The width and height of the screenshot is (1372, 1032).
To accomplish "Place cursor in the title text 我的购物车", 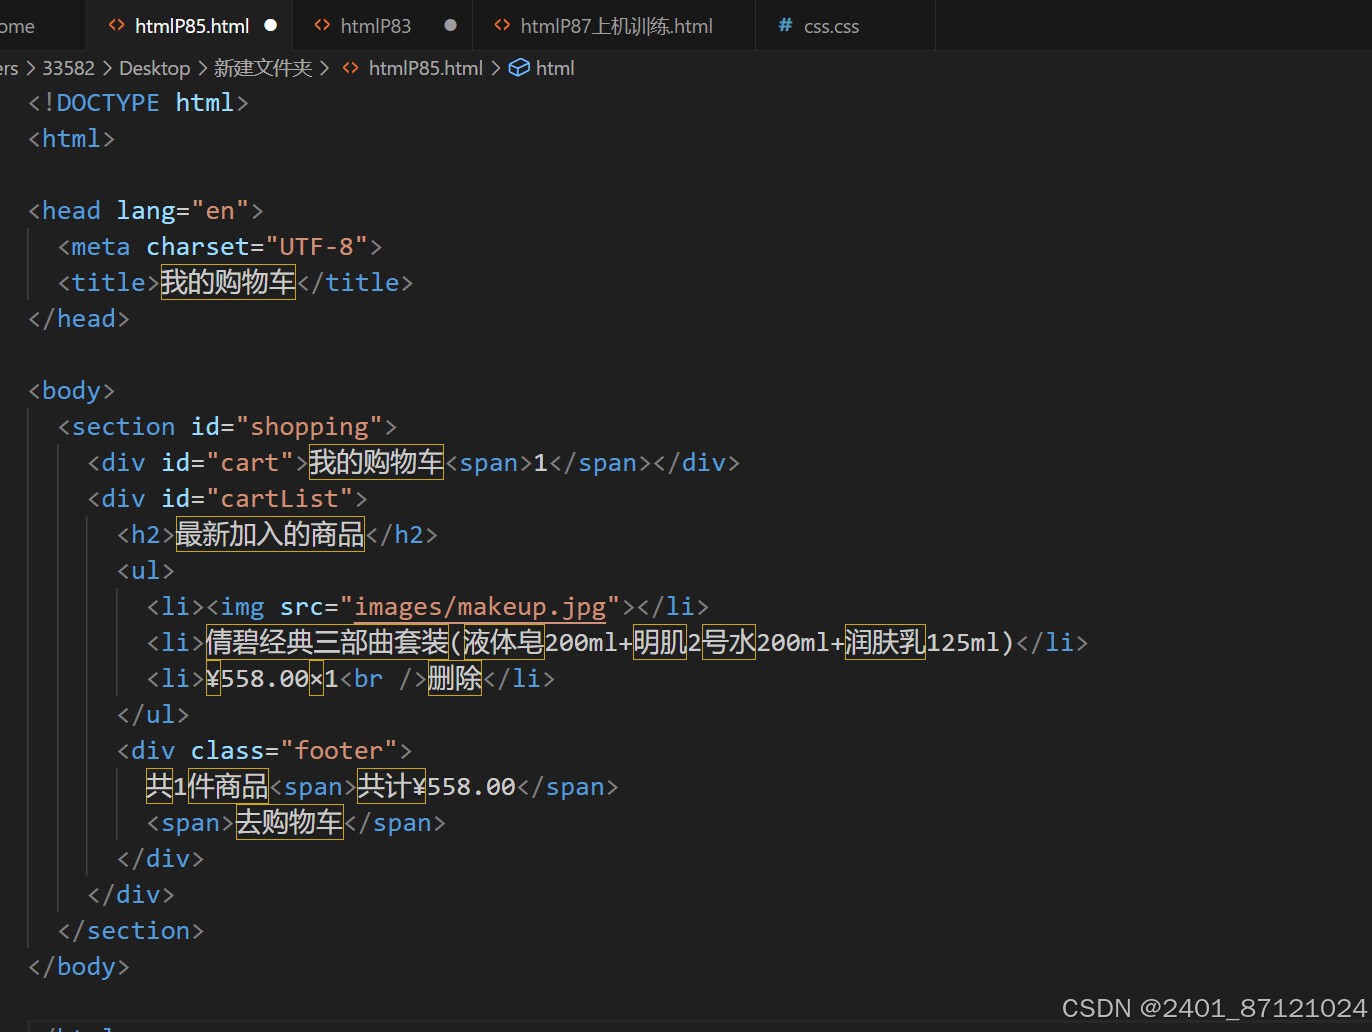I will (227, 282).
